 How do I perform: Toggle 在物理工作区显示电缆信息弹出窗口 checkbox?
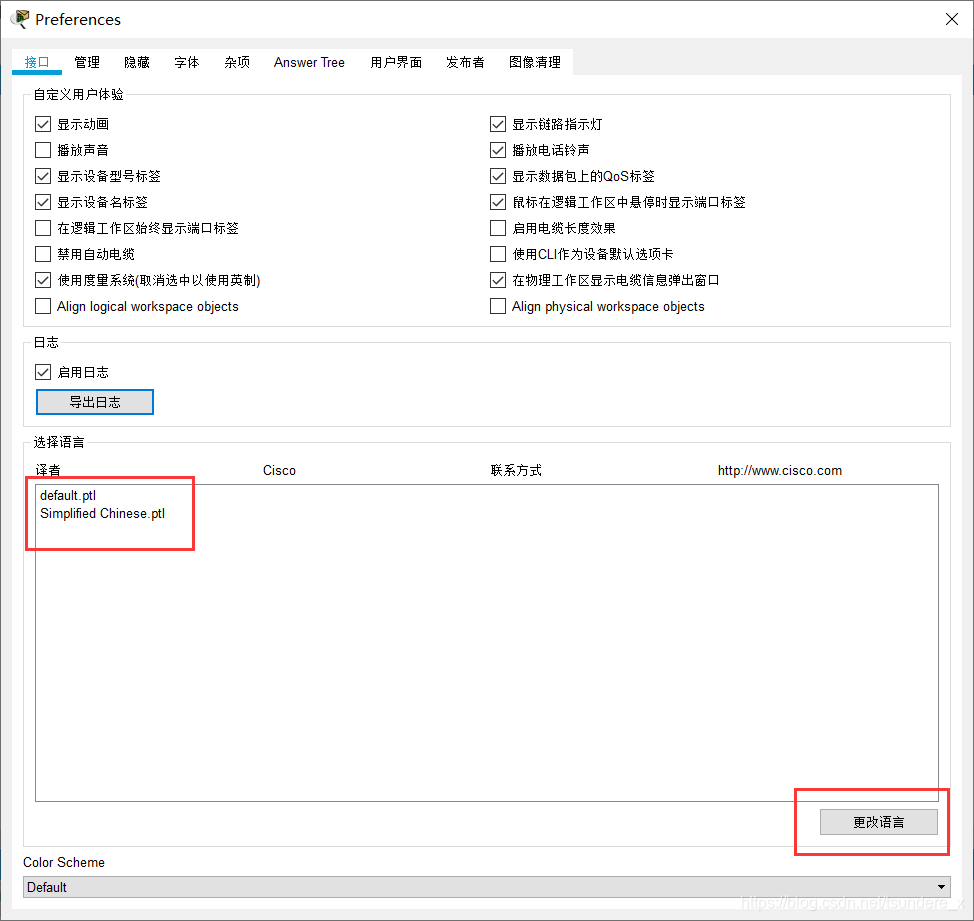(498, 280)
